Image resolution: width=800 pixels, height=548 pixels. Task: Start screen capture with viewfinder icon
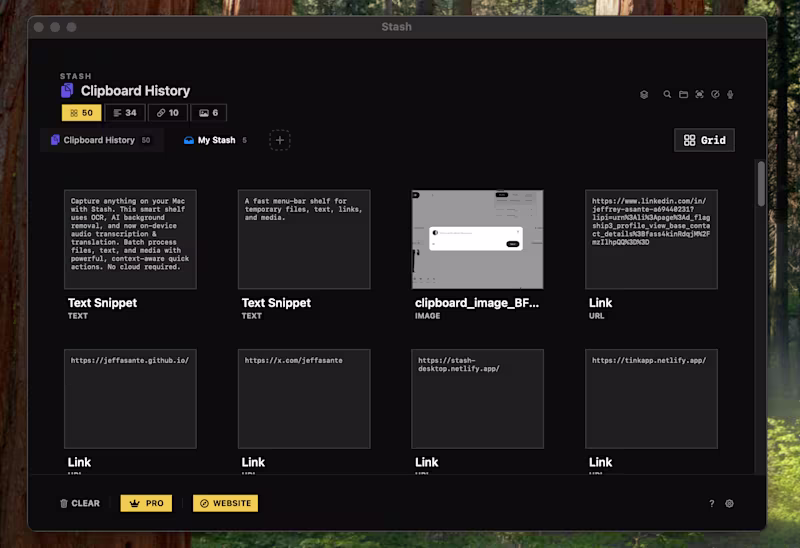(x=699, y=94)
